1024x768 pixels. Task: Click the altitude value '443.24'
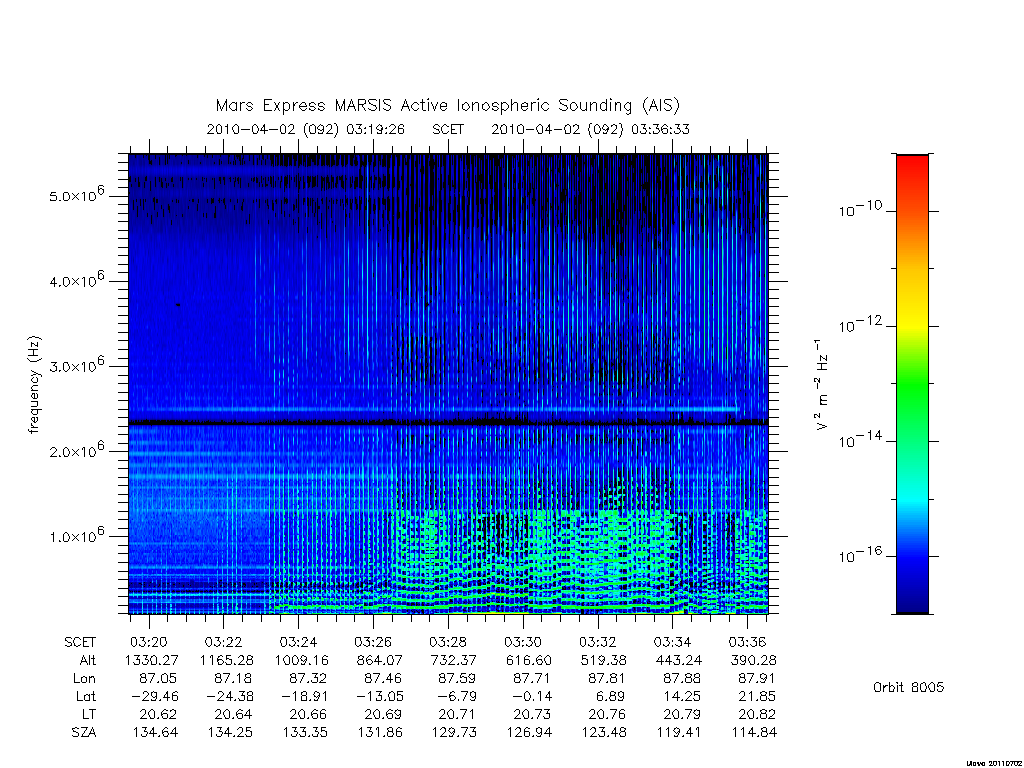pos(677,660)
